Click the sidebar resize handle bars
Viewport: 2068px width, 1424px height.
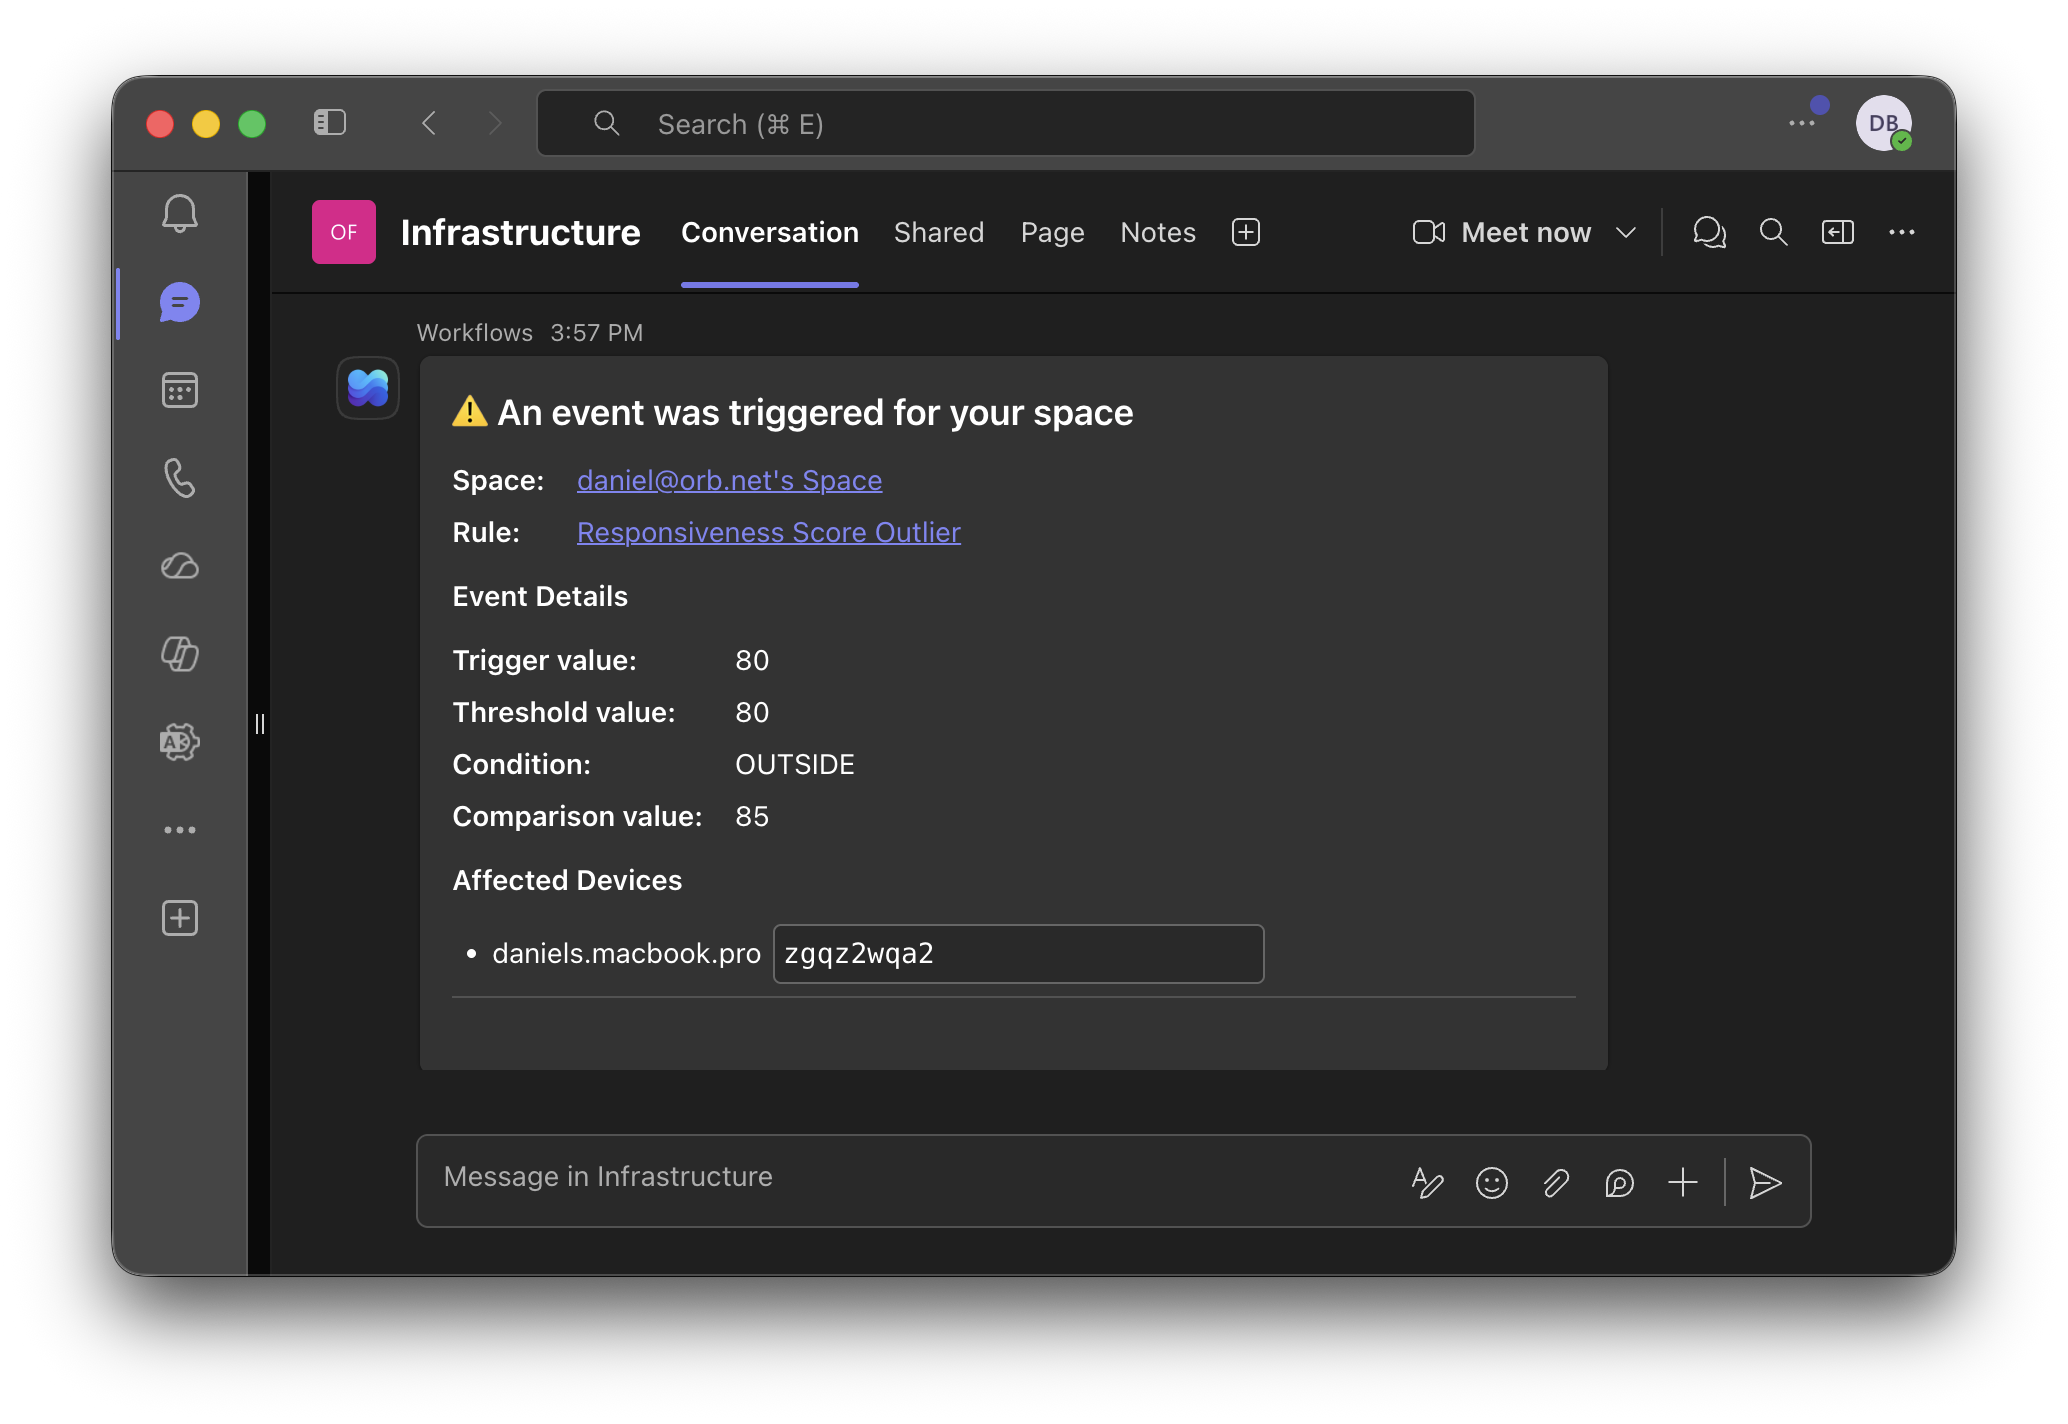(260, 724)
